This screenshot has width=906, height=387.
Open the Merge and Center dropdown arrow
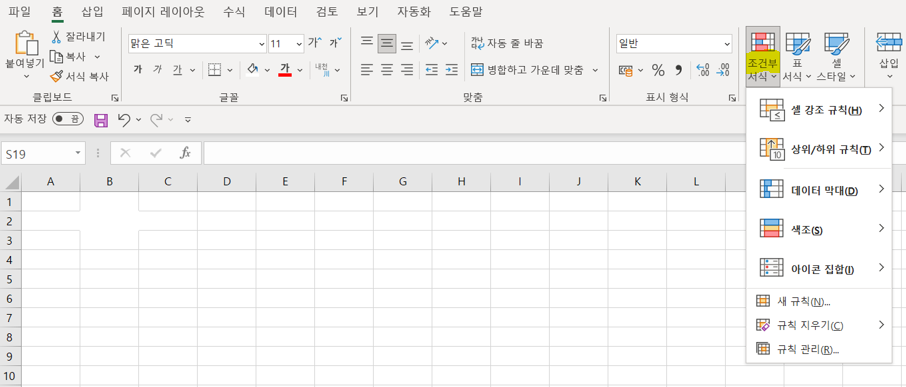click(x=595, y=70)
